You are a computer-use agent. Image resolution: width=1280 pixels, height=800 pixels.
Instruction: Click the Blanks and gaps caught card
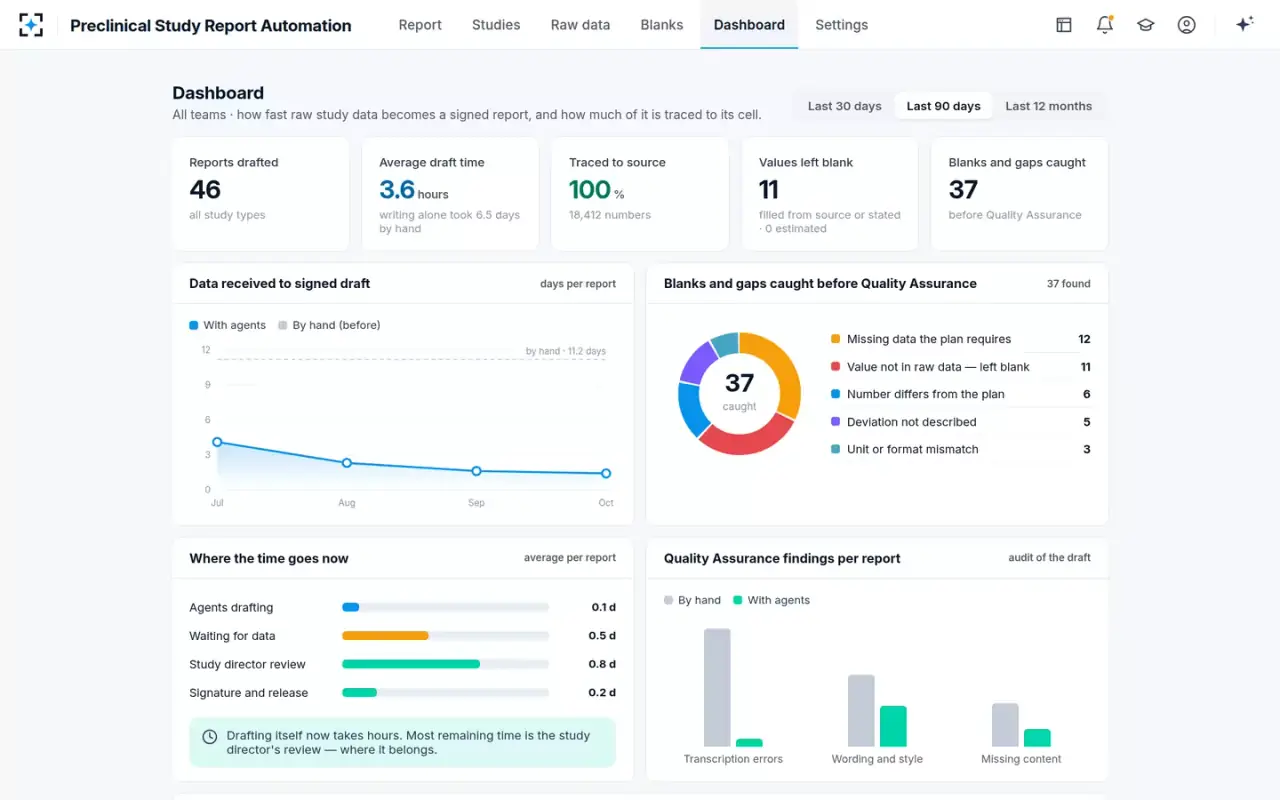pos(1019,194)
